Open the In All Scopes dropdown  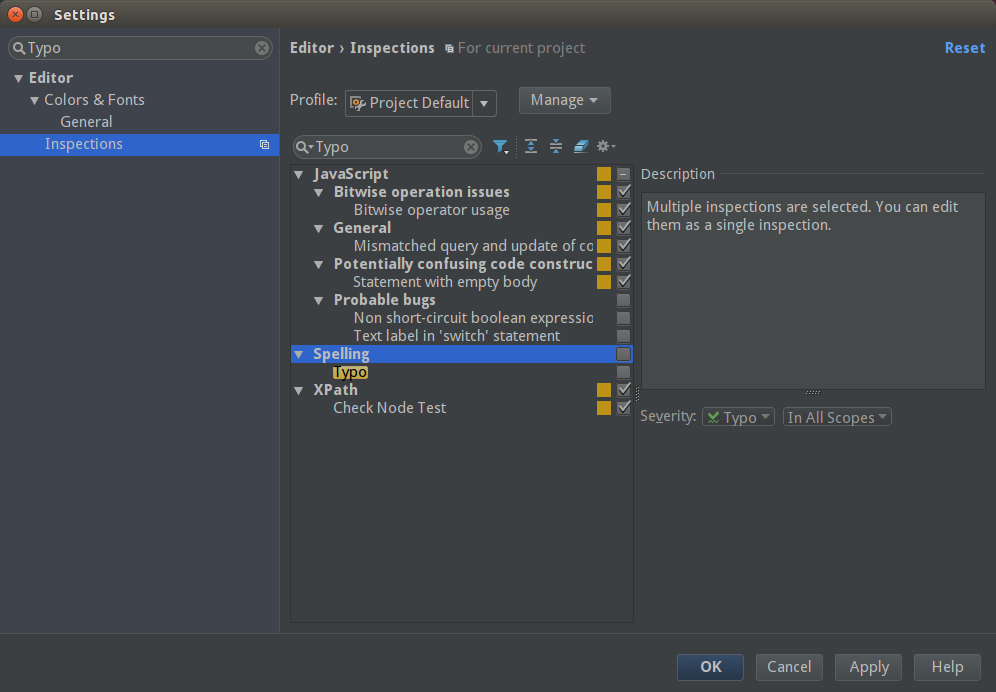[x=837, y=417]
